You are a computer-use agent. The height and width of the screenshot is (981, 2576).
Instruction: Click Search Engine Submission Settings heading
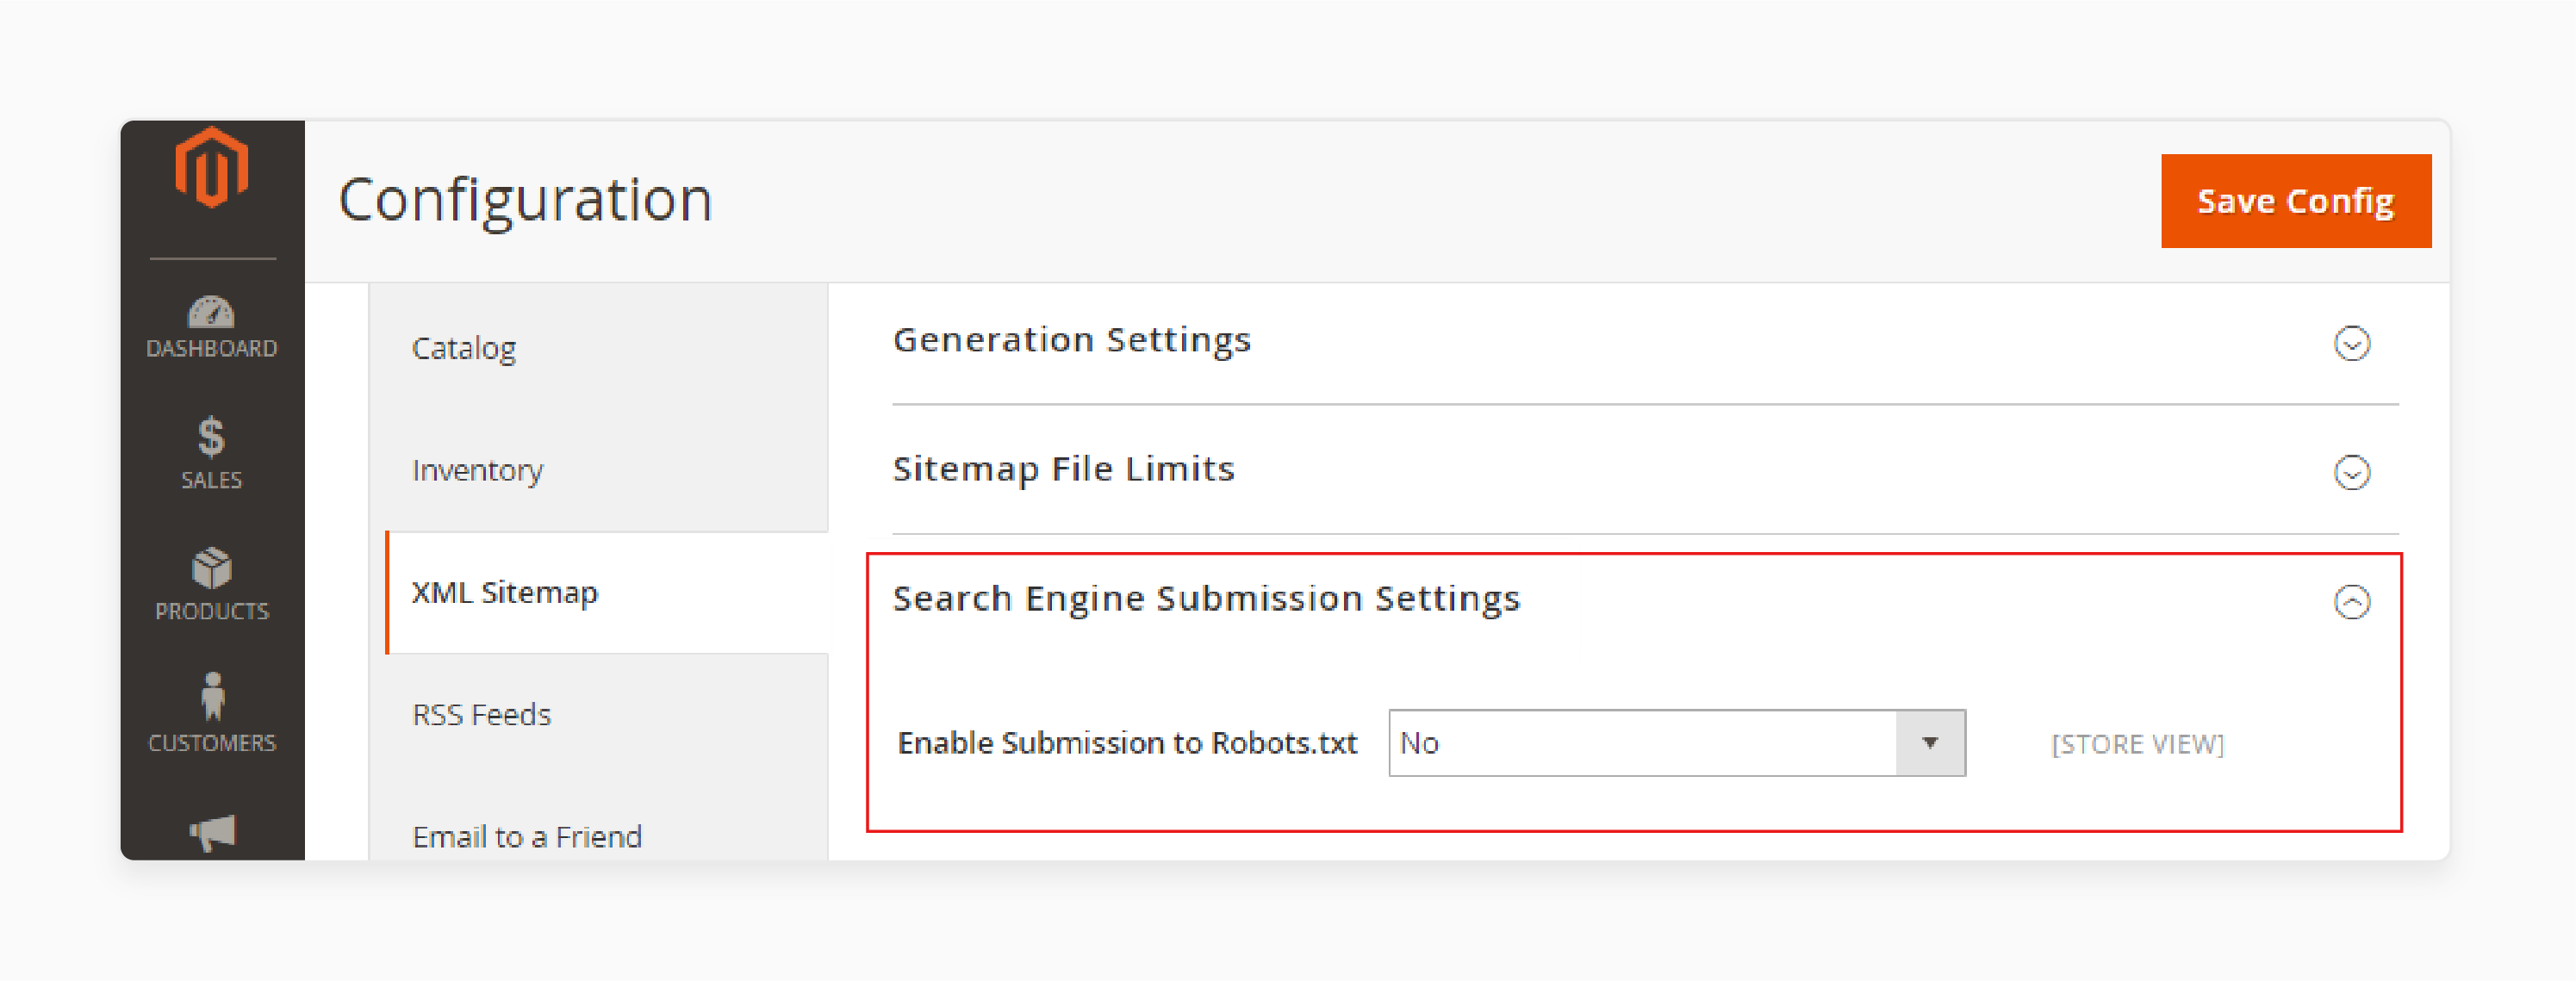coord(1206,599)
